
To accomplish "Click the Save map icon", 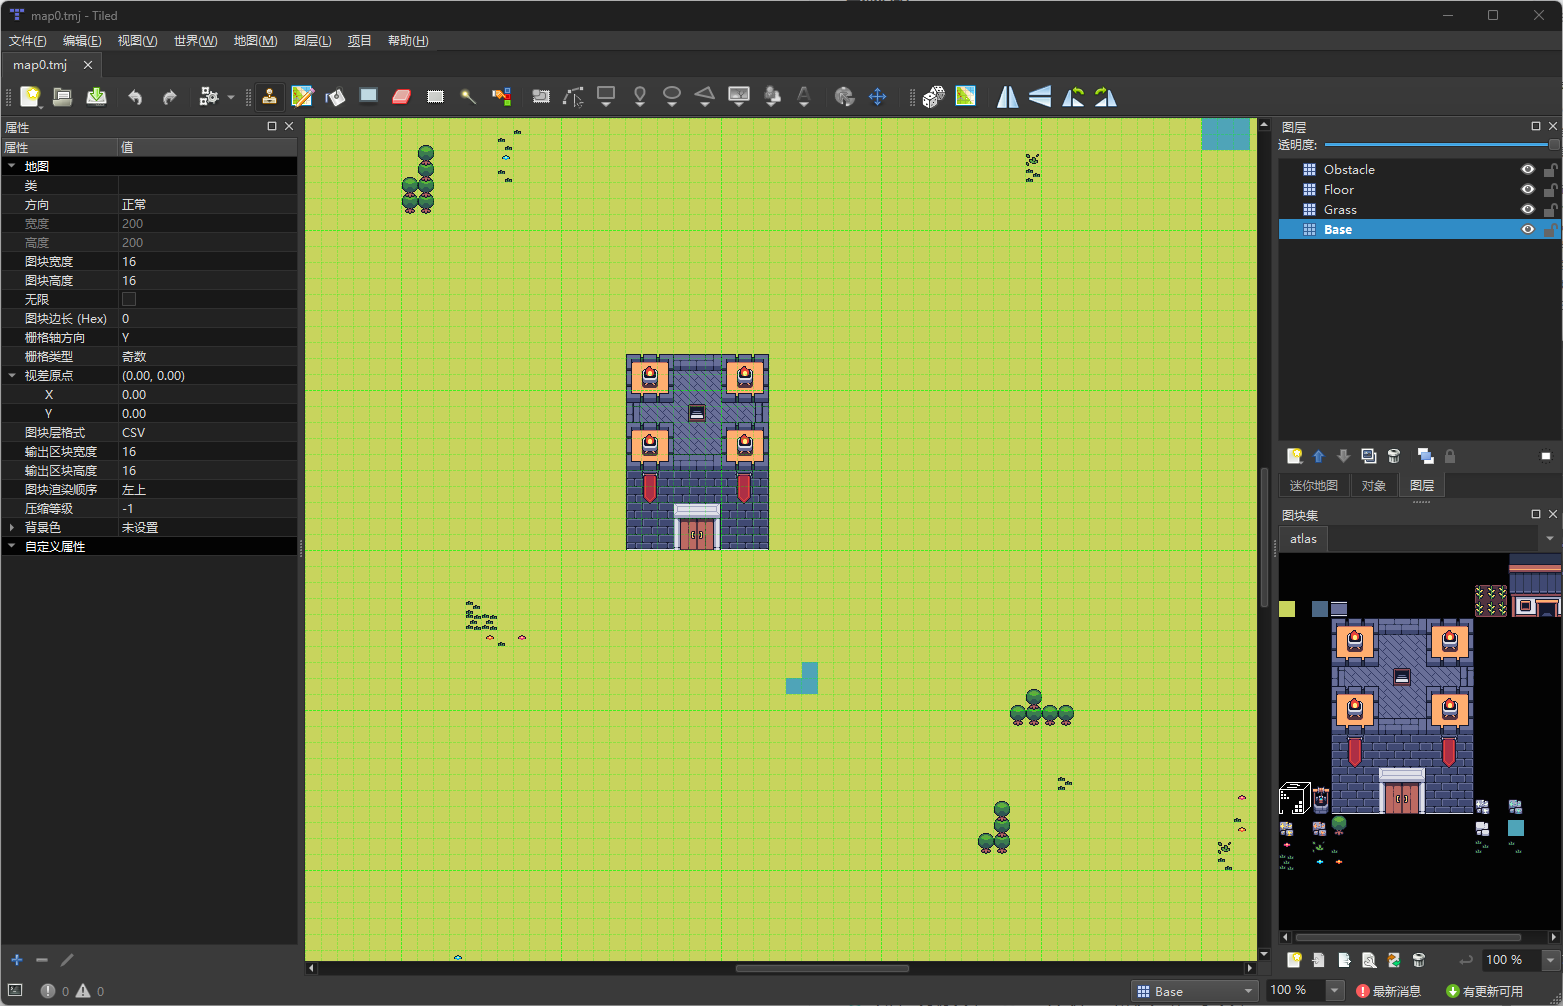I will [x=96, y=96].
